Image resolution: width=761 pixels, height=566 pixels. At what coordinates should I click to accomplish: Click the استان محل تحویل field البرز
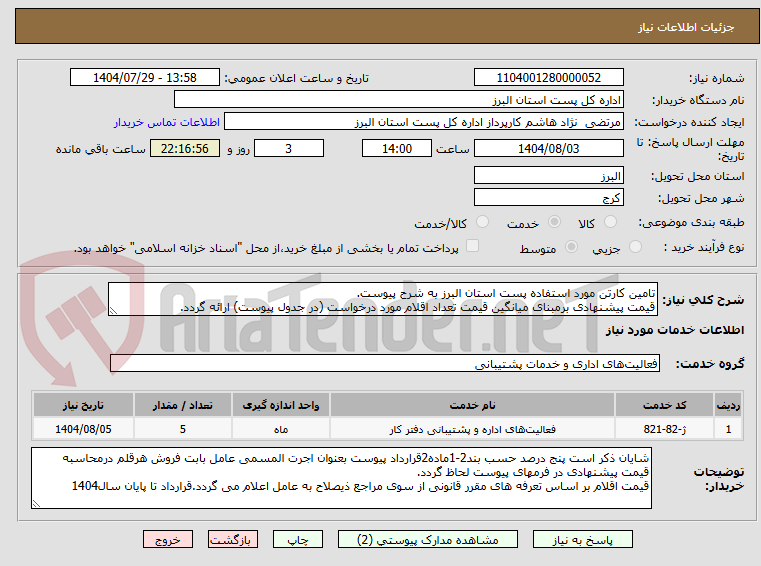point(548,176)
